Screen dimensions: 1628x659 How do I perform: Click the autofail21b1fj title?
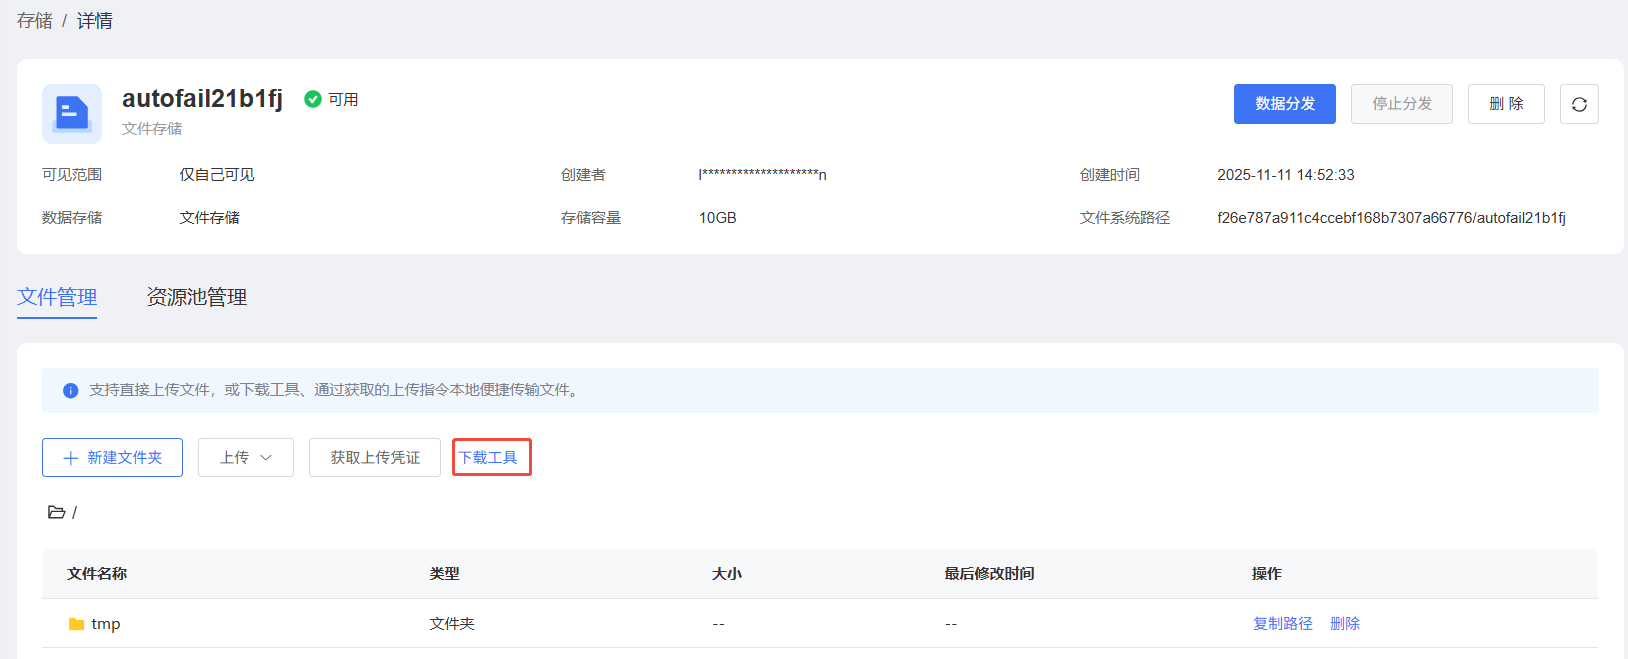point(202,98)
